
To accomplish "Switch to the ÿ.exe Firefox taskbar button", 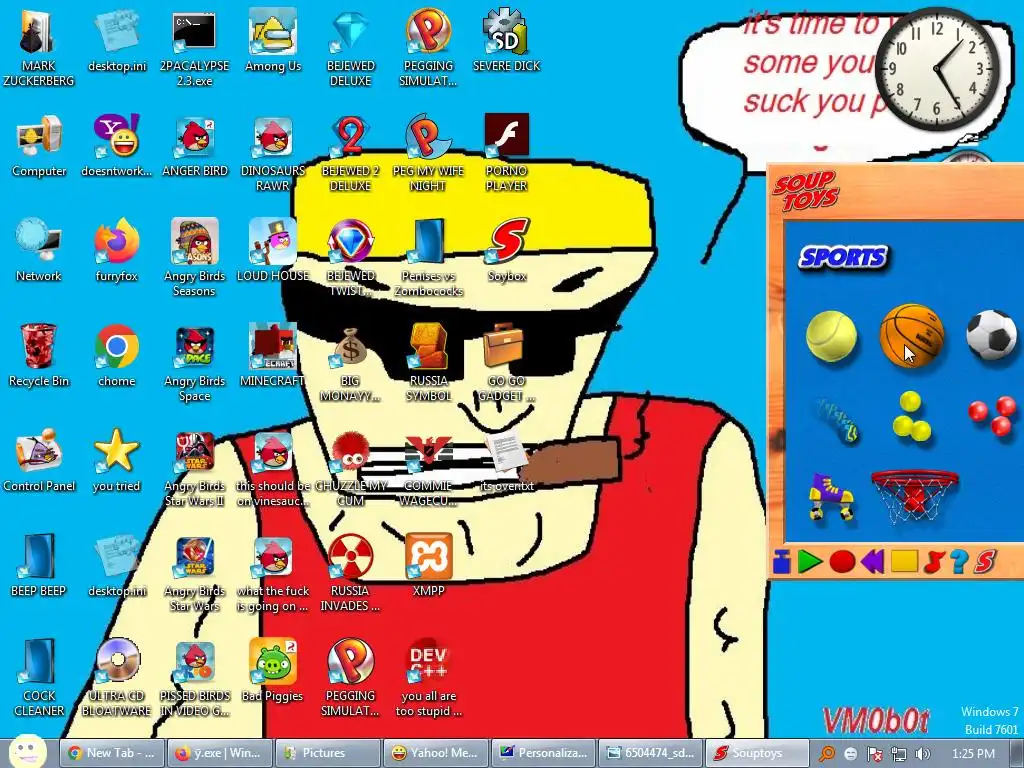I will coord(219,753).
